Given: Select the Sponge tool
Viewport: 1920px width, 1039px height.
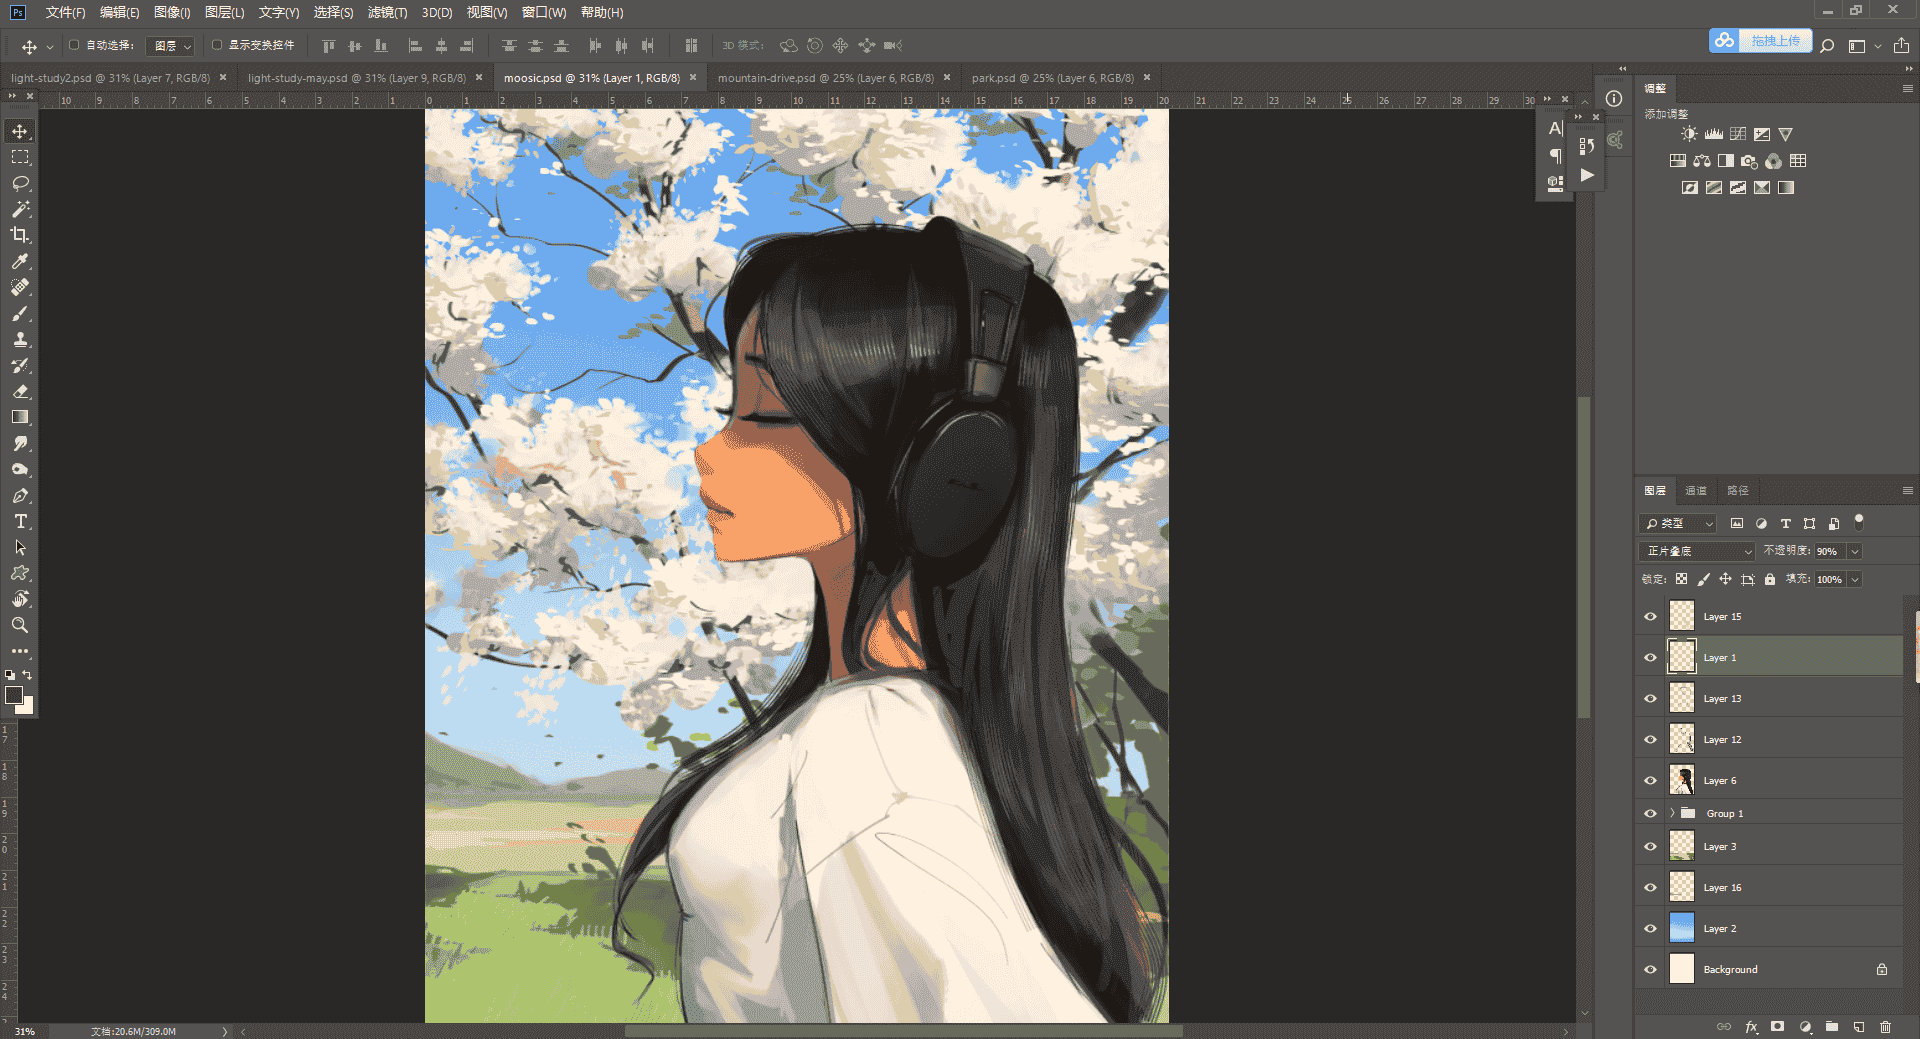Looking at the screenshot, I should tap(20, 469).
